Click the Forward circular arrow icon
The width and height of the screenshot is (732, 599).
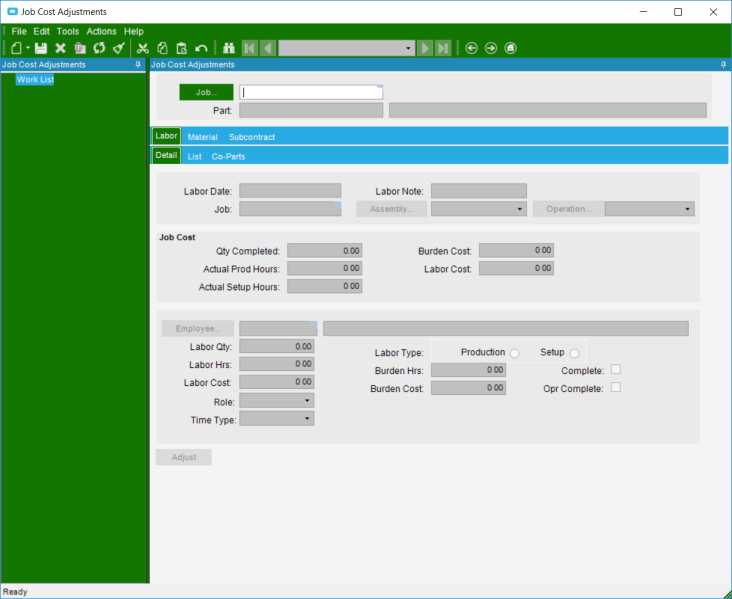tap(491, 48)
